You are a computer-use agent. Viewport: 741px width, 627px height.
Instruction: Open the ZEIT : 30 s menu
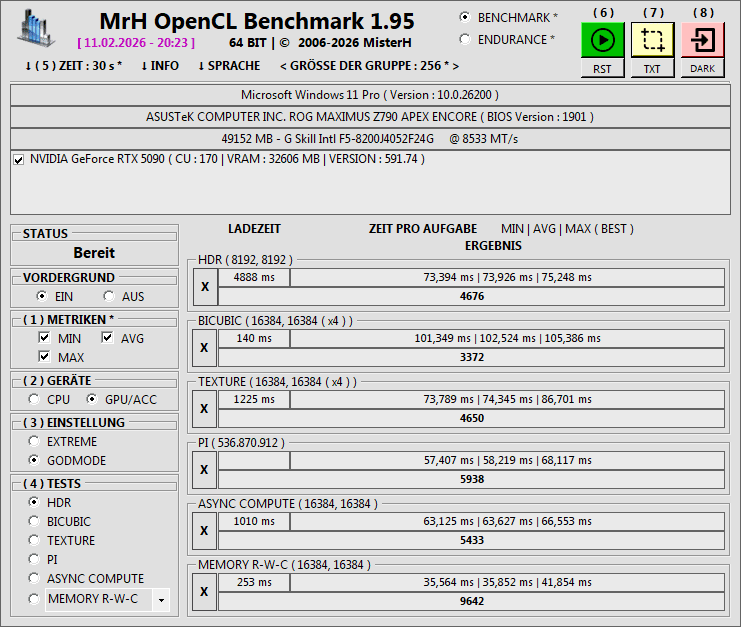[73, 66]
